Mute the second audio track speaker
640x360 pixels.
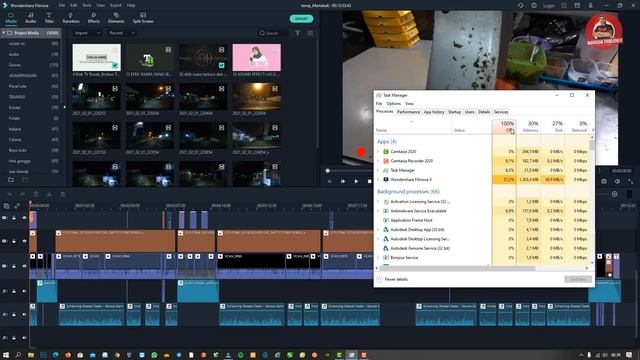pyautogui.click(x=24, y=314)
